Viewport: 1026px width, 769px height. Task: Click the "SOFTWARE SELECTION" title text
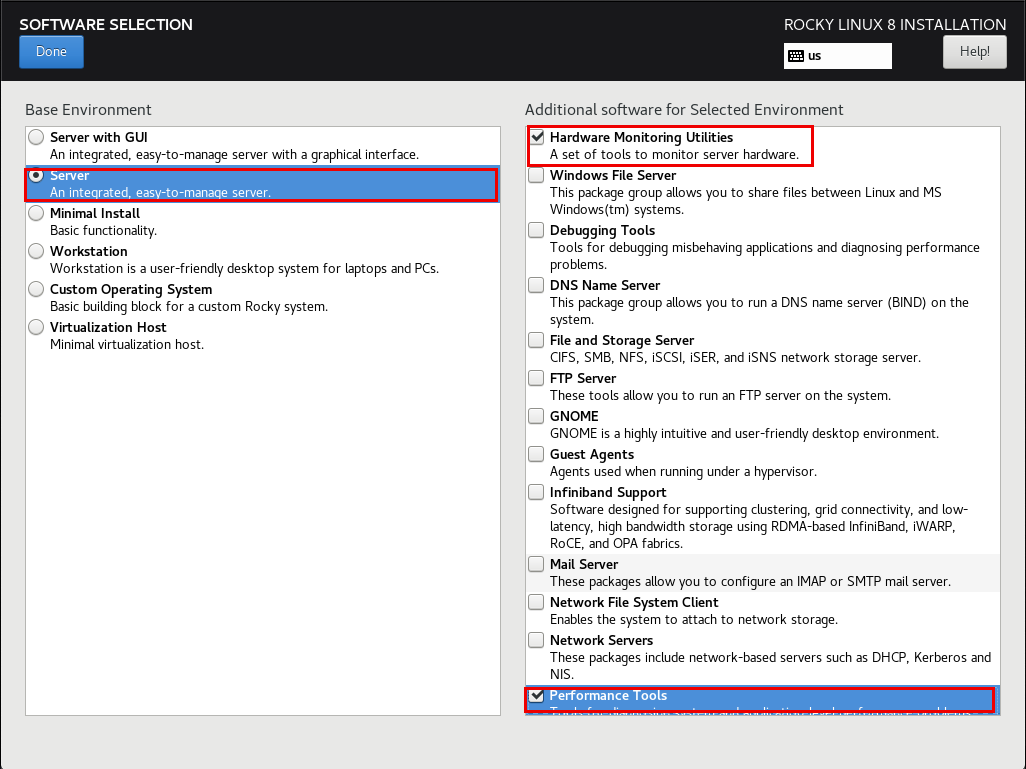pos(106,25)
